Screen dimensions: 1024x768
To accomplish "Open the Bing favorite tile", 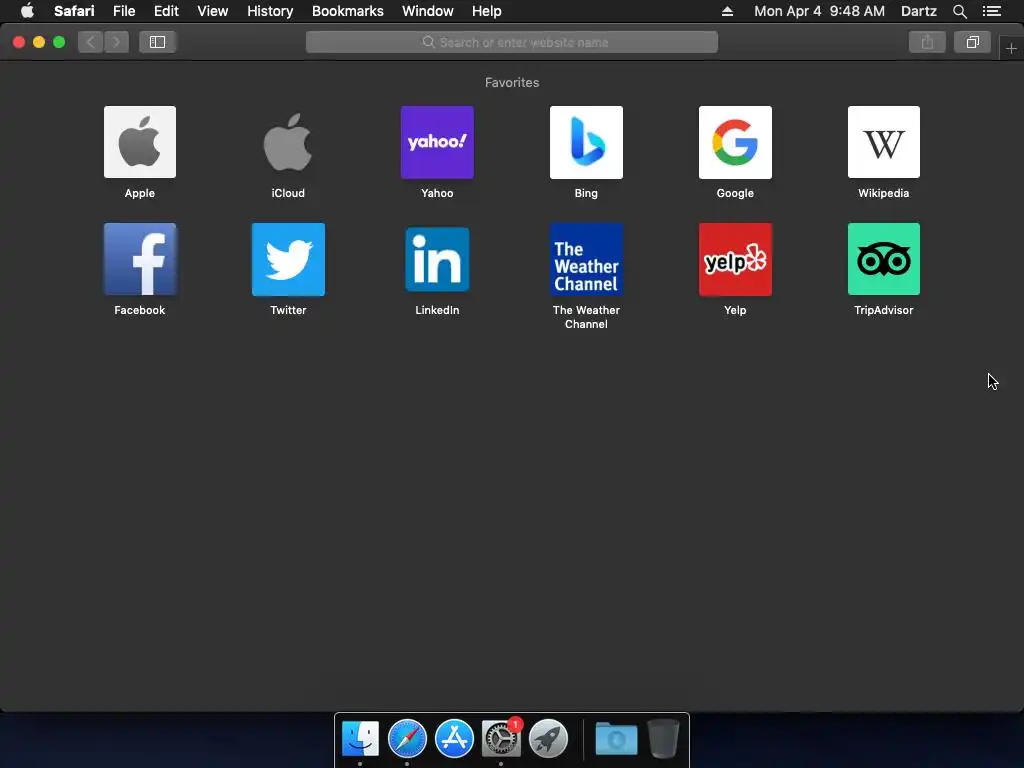I will coord(586,142).
